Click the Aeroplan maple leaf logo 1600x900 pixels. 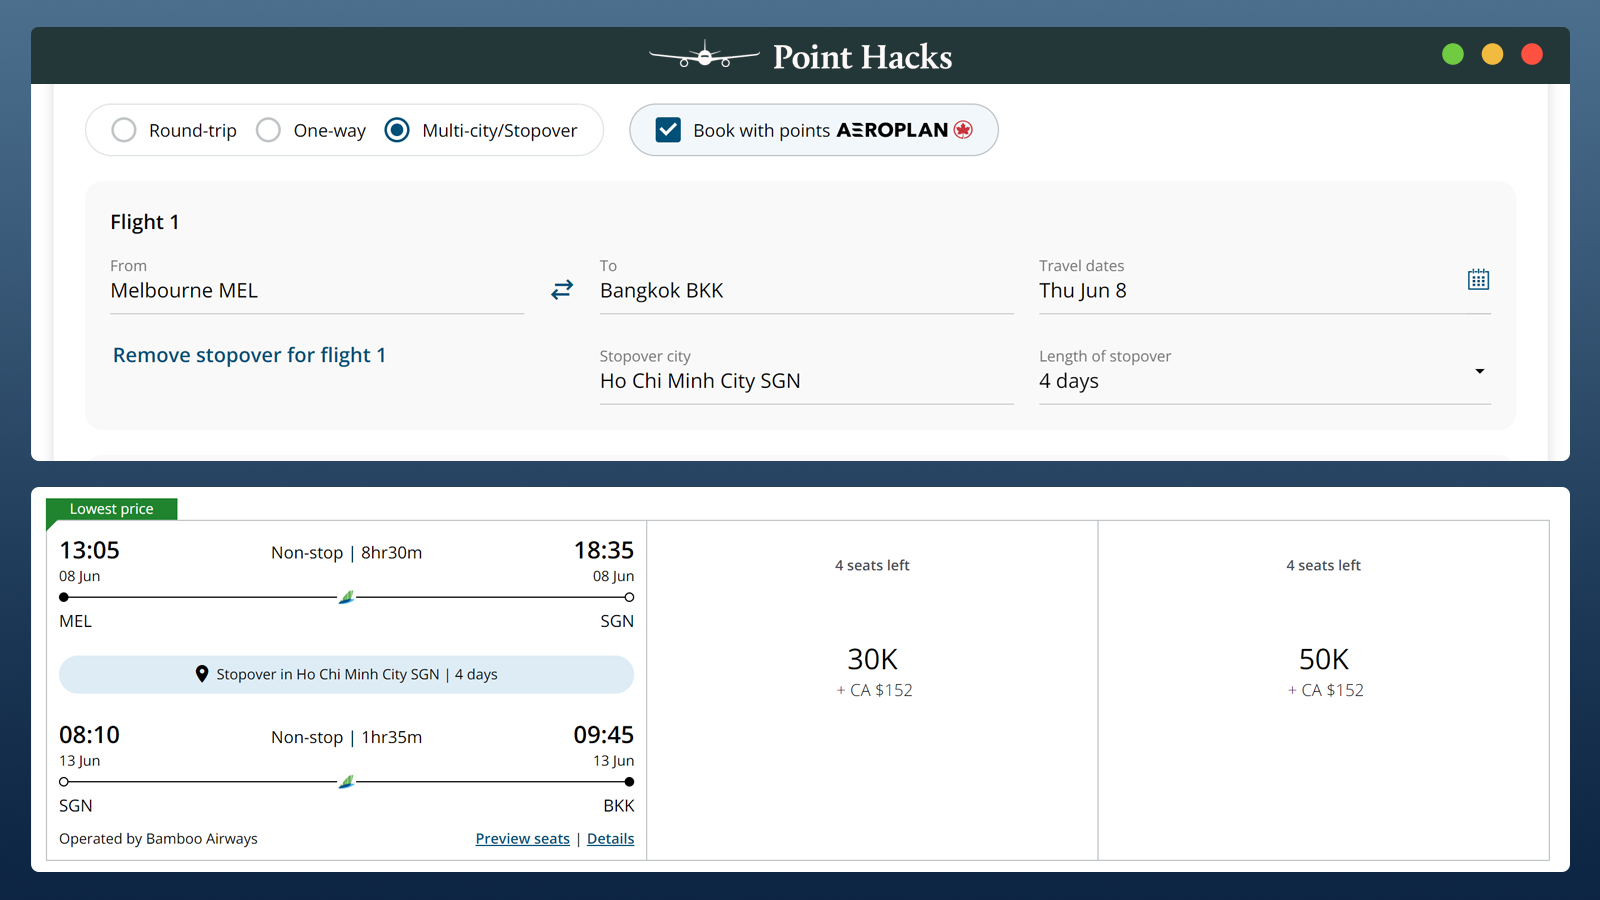click(963, 130)
